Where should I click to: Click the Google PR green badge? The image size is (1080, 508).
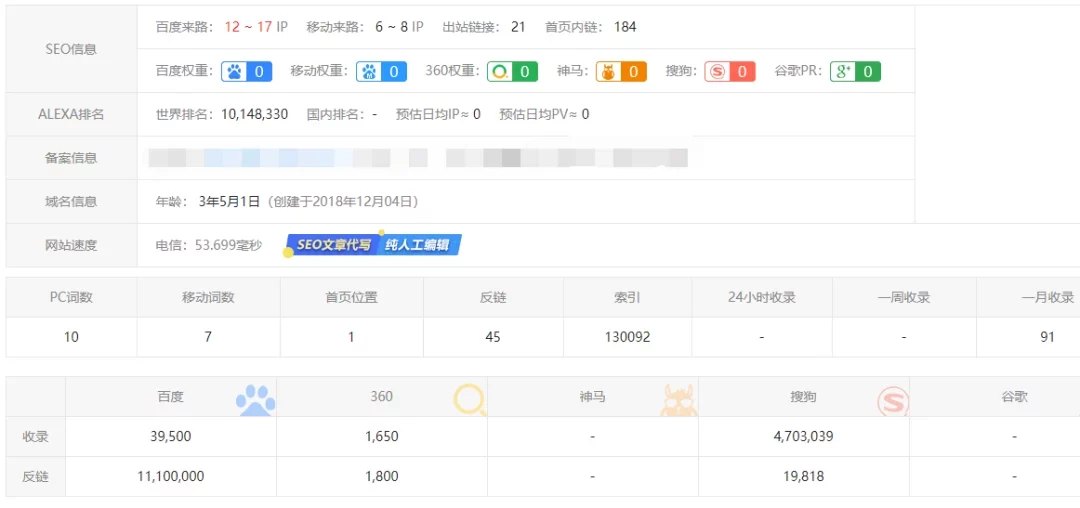[855, 71]
